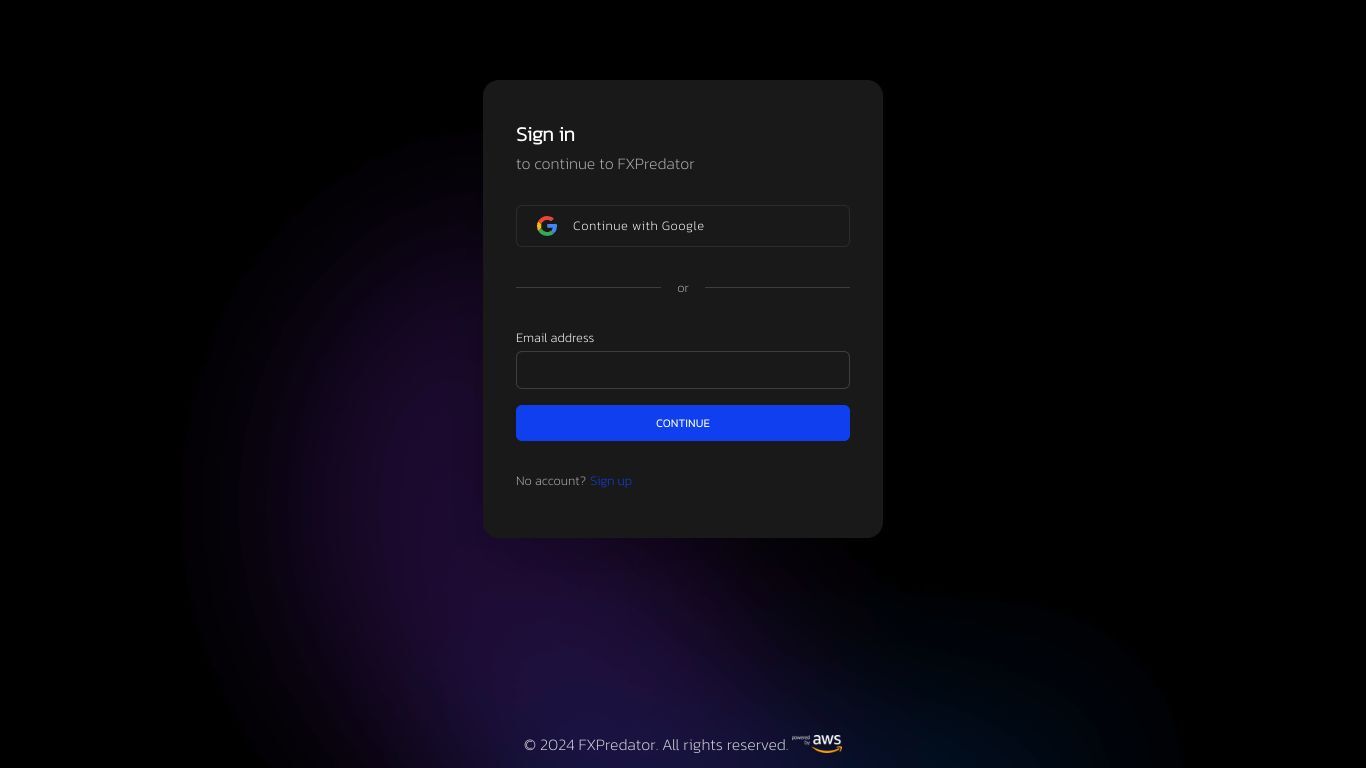Viewport: 1366px width, 768px height.
Task: Click the Google logo icon
Action: 547,226
